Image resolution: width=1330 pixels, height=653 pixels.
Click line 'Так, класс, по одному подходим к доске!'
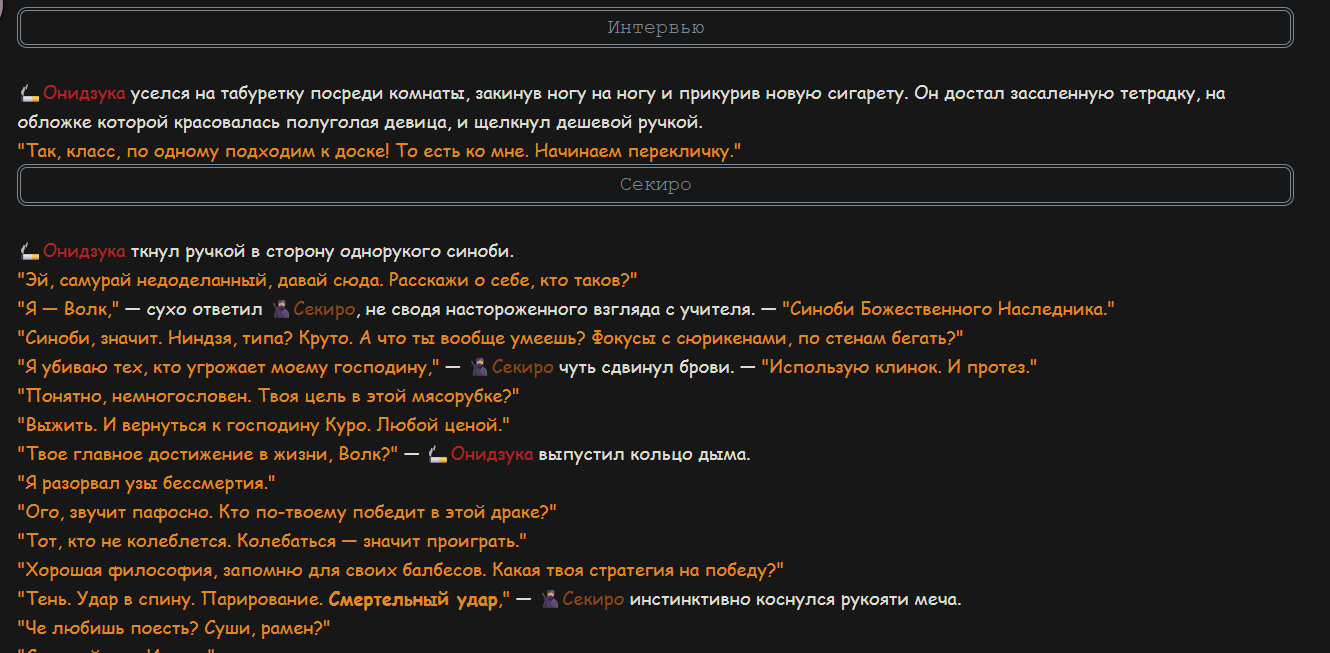[380, 151]
